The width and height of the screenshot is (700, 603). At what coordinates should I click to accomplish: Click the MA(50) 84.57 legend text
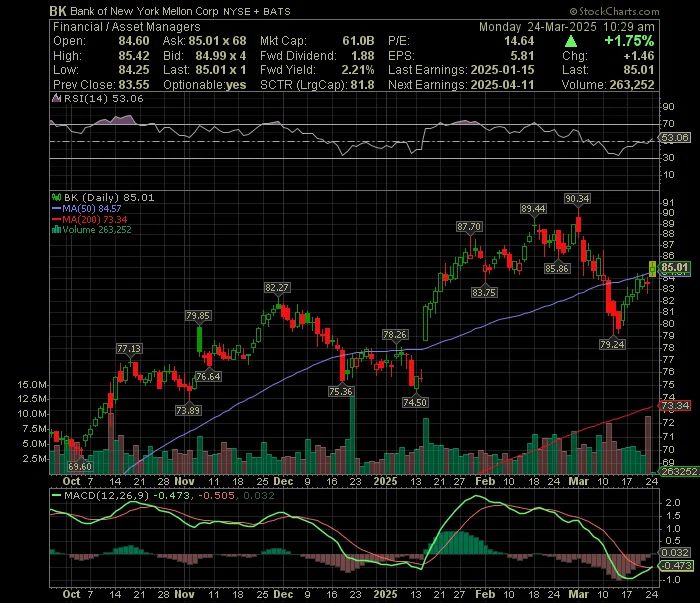point(92,208)
